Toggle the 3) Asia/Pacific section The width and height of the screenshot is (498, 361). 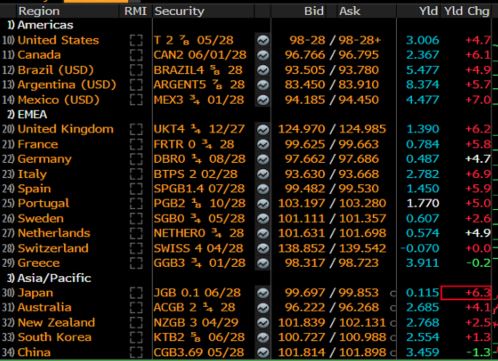point(49,278)
